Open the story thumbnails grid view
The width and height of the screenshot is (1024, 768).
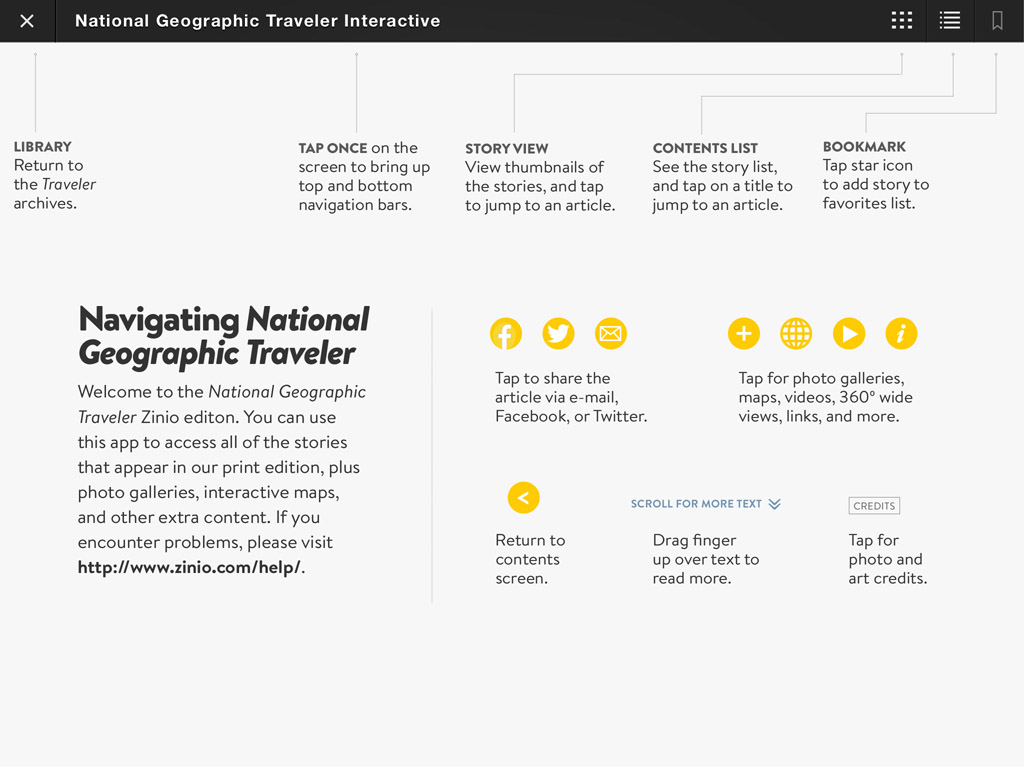click(901, 21)
